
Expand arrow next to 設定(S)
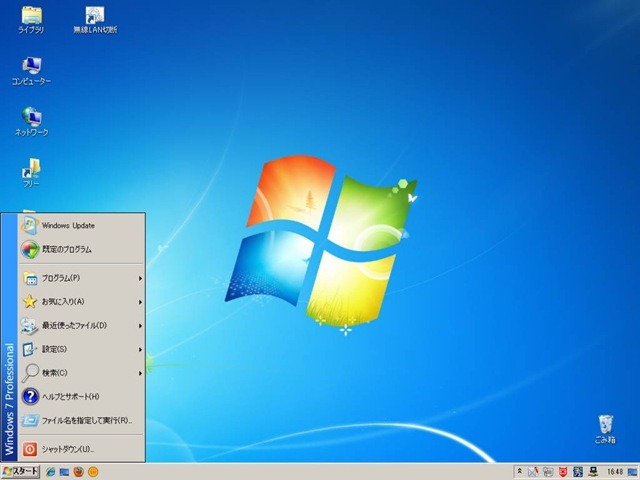pos(140,349)
